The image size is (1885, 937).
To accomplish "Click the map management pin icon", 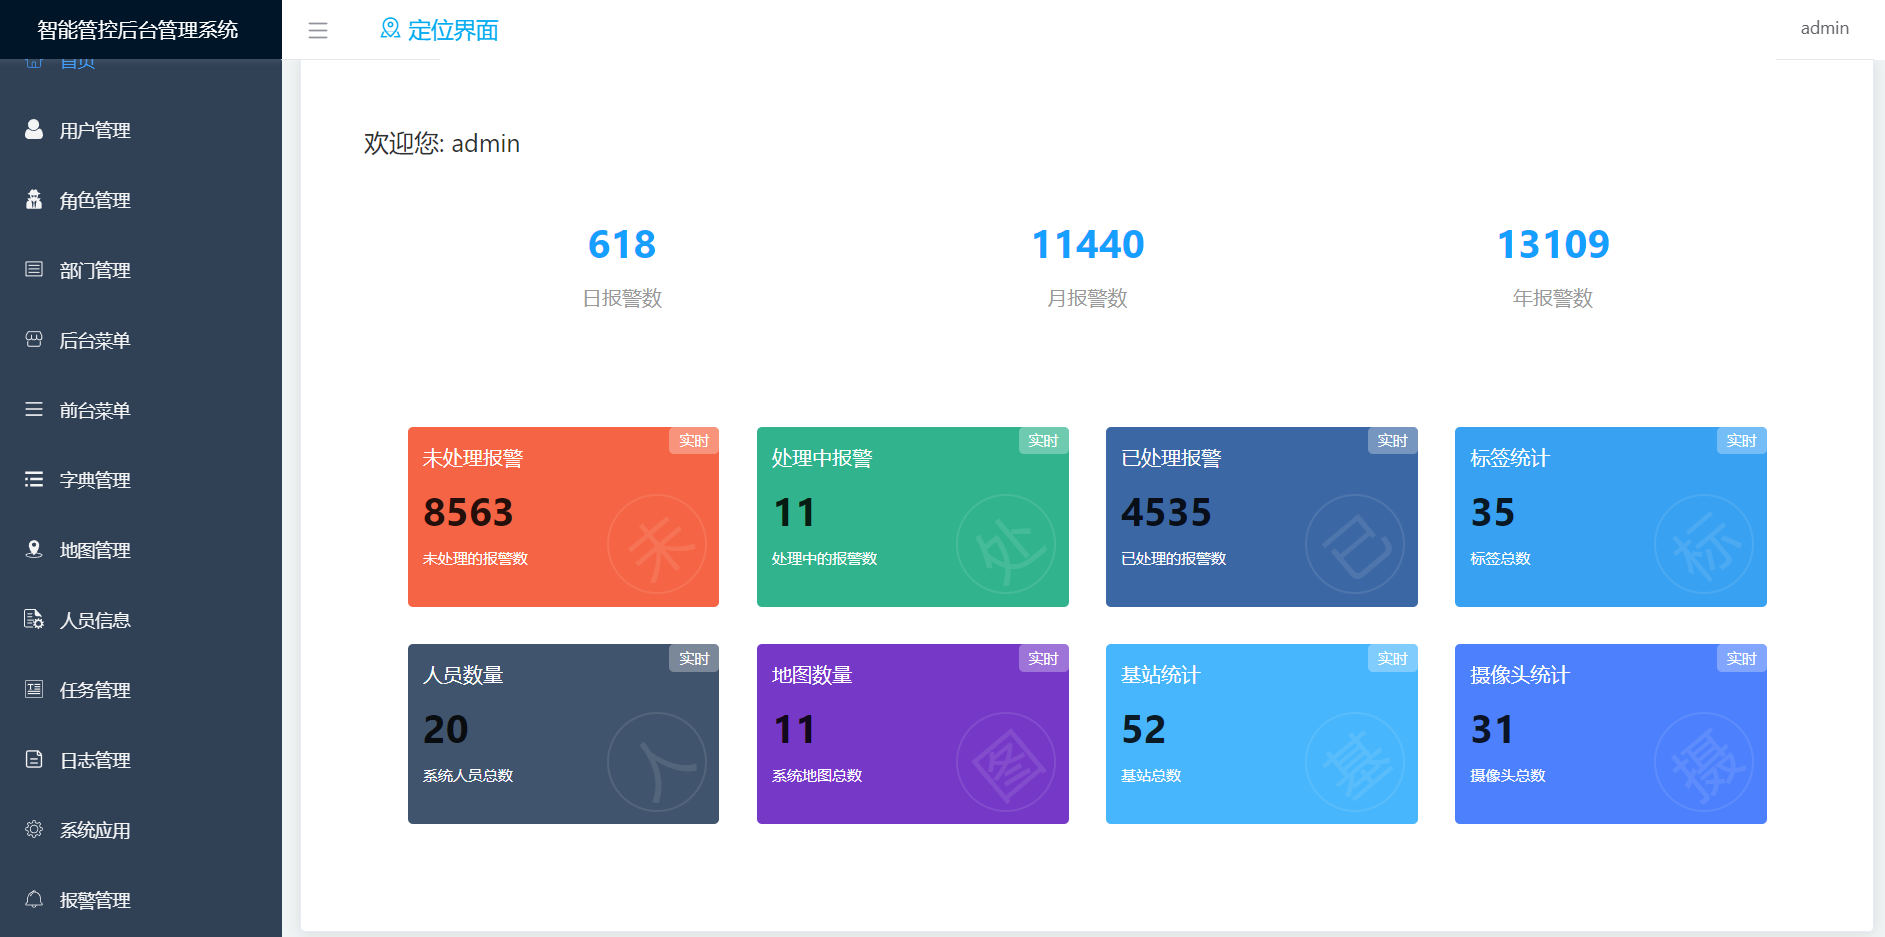I will (34, 549).
